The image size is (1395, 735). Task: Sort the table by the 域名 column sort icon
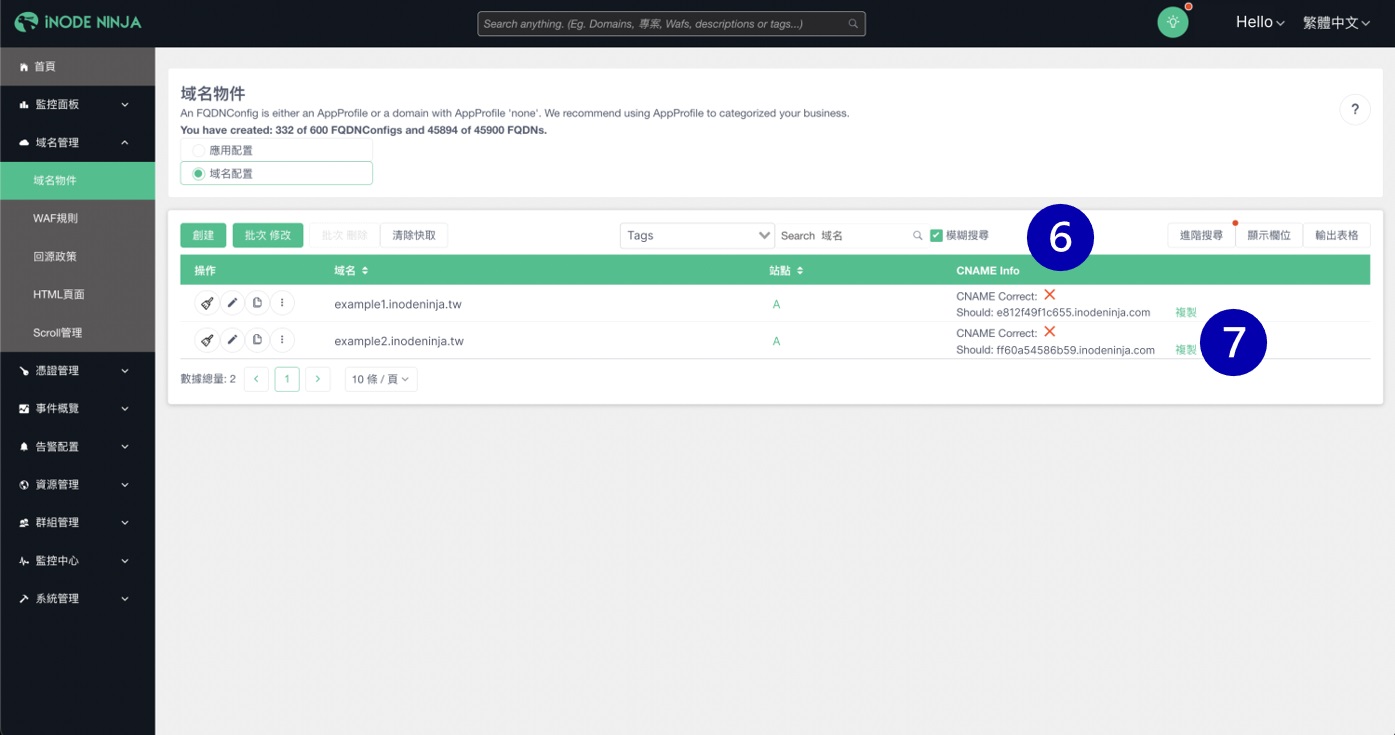(365, 271)
